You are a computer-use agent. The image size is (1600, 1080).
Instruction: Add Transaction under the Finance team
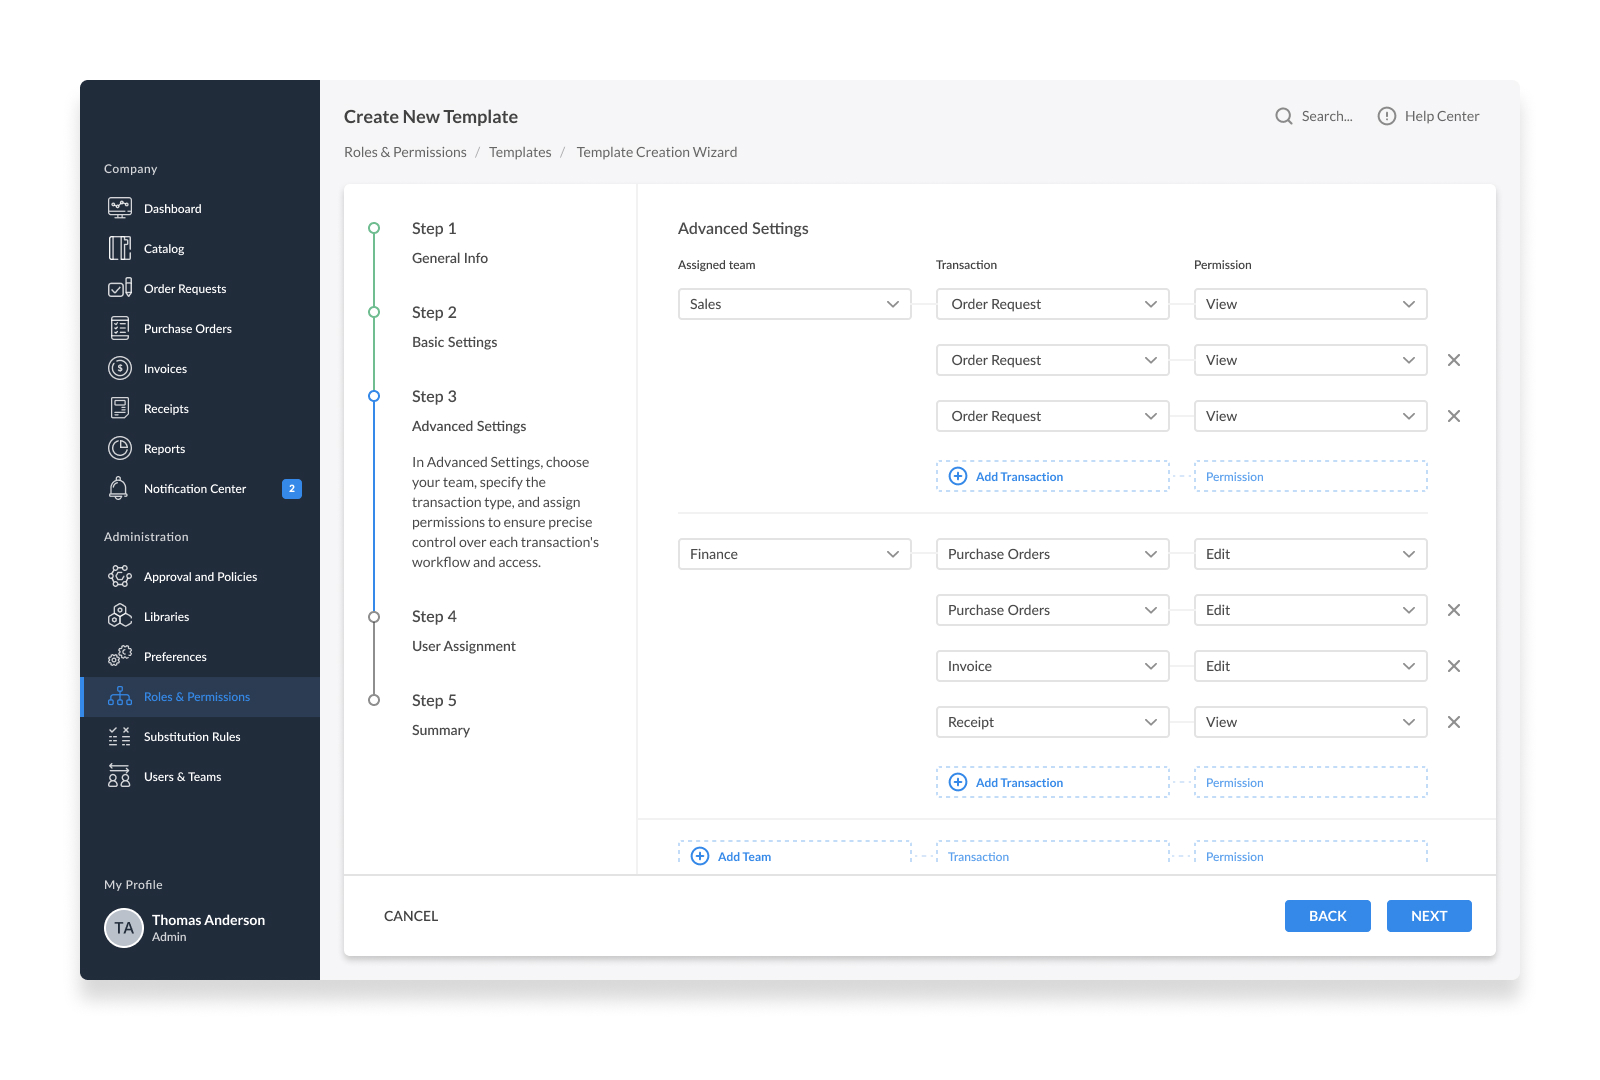1053,782
